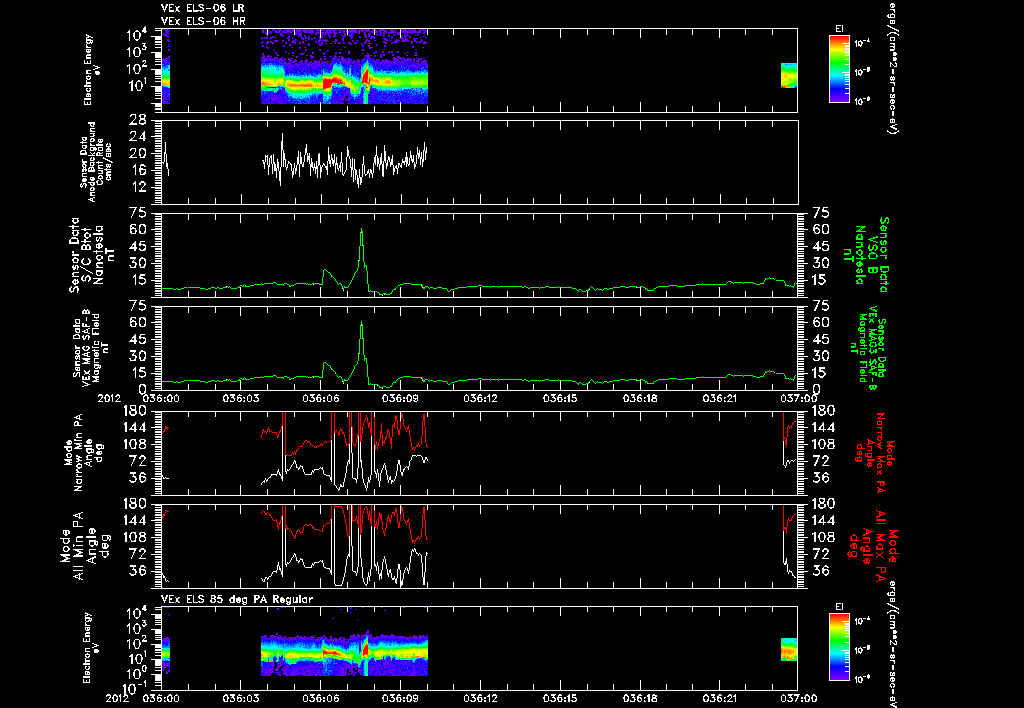Click the 'Narrow Min PA Angle' axis label

(x=84, y=452)
